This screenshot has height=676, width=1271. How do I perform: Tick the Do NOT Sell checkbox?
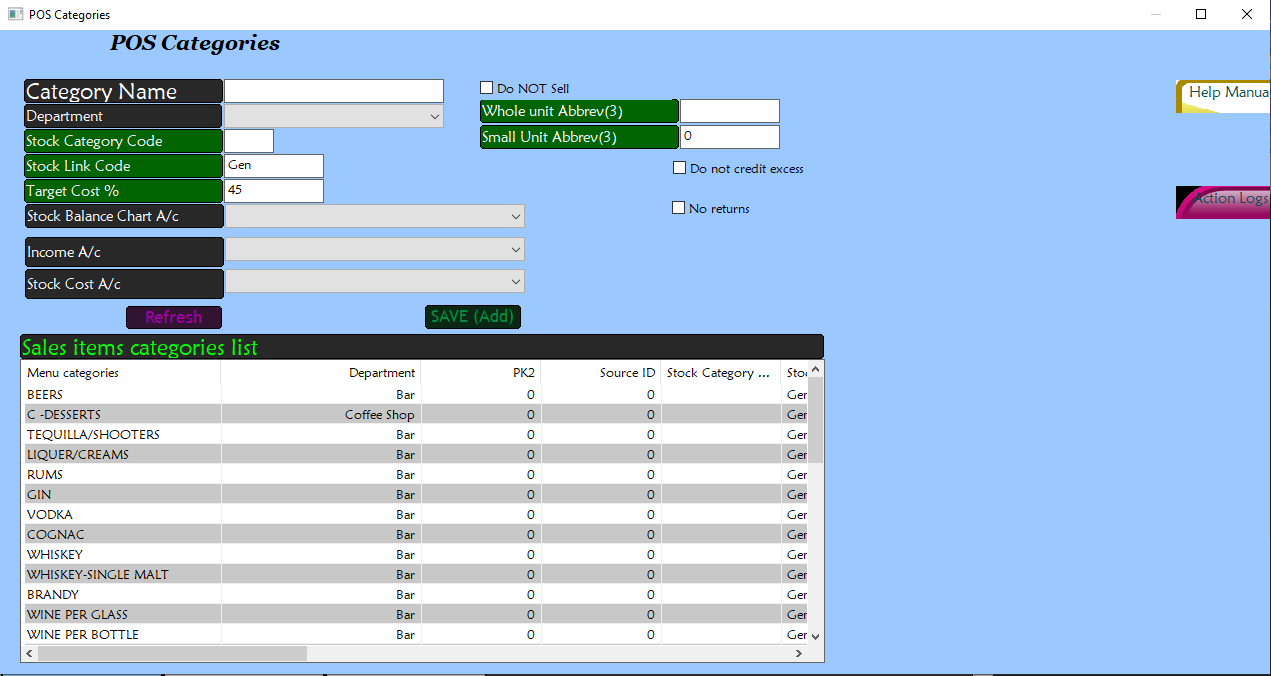point(487,88)
